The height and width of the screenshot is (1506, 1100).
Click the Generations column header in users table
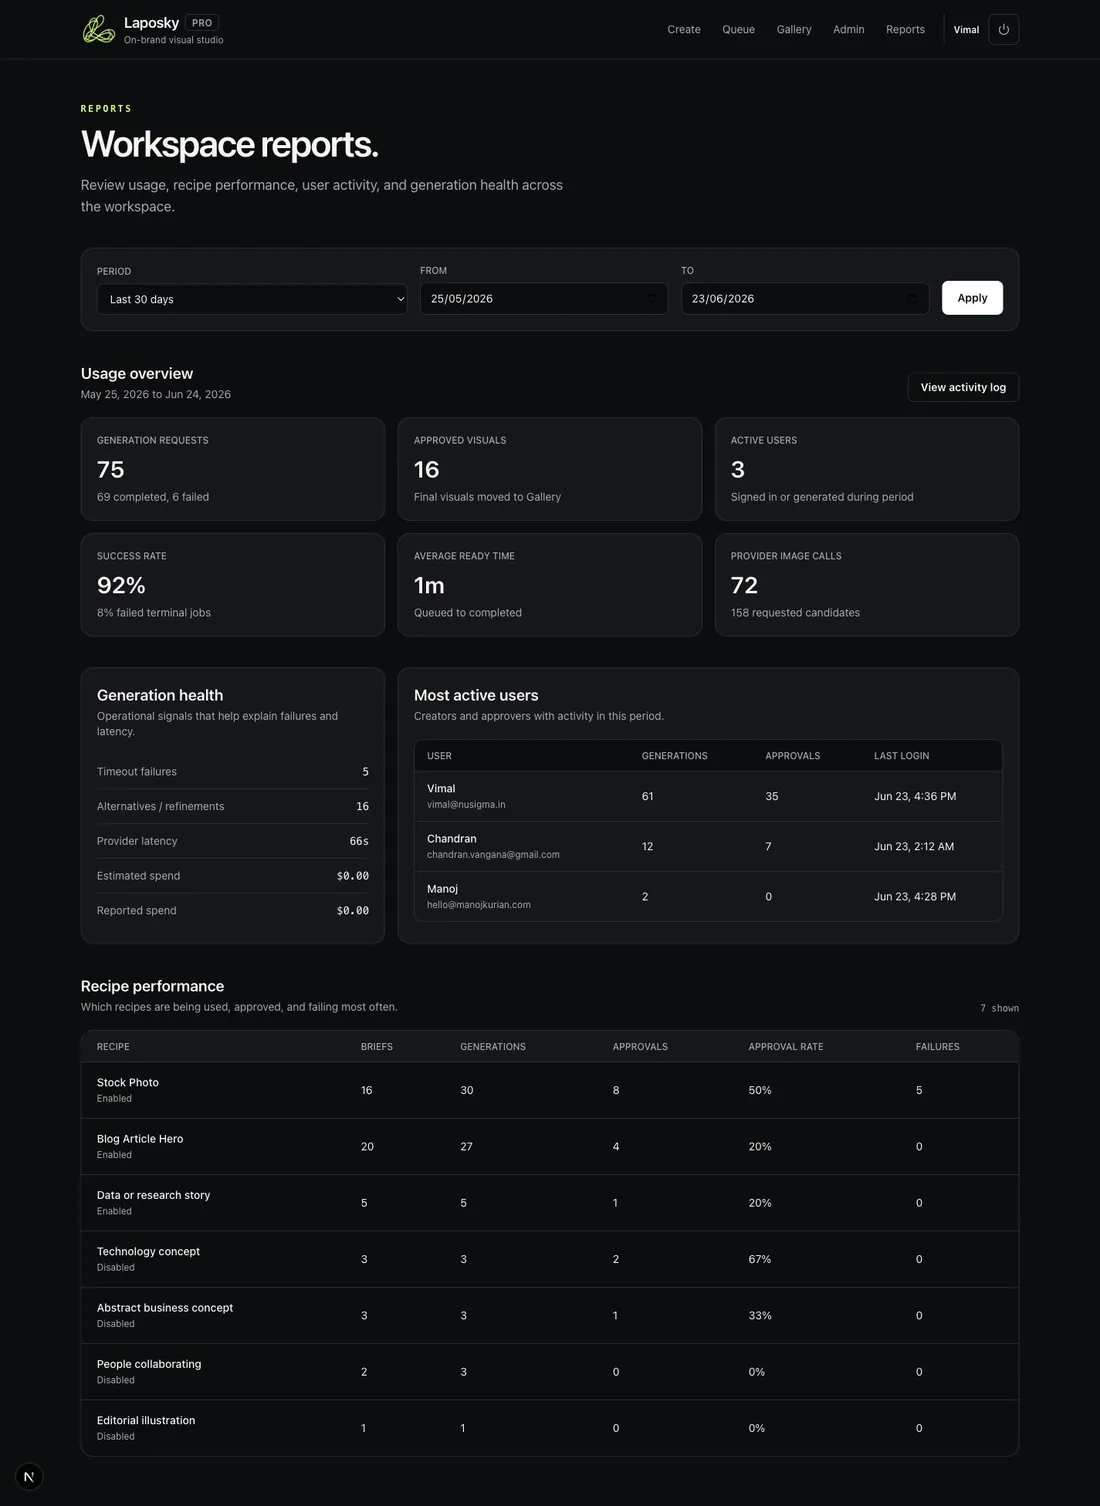point(674,756)
